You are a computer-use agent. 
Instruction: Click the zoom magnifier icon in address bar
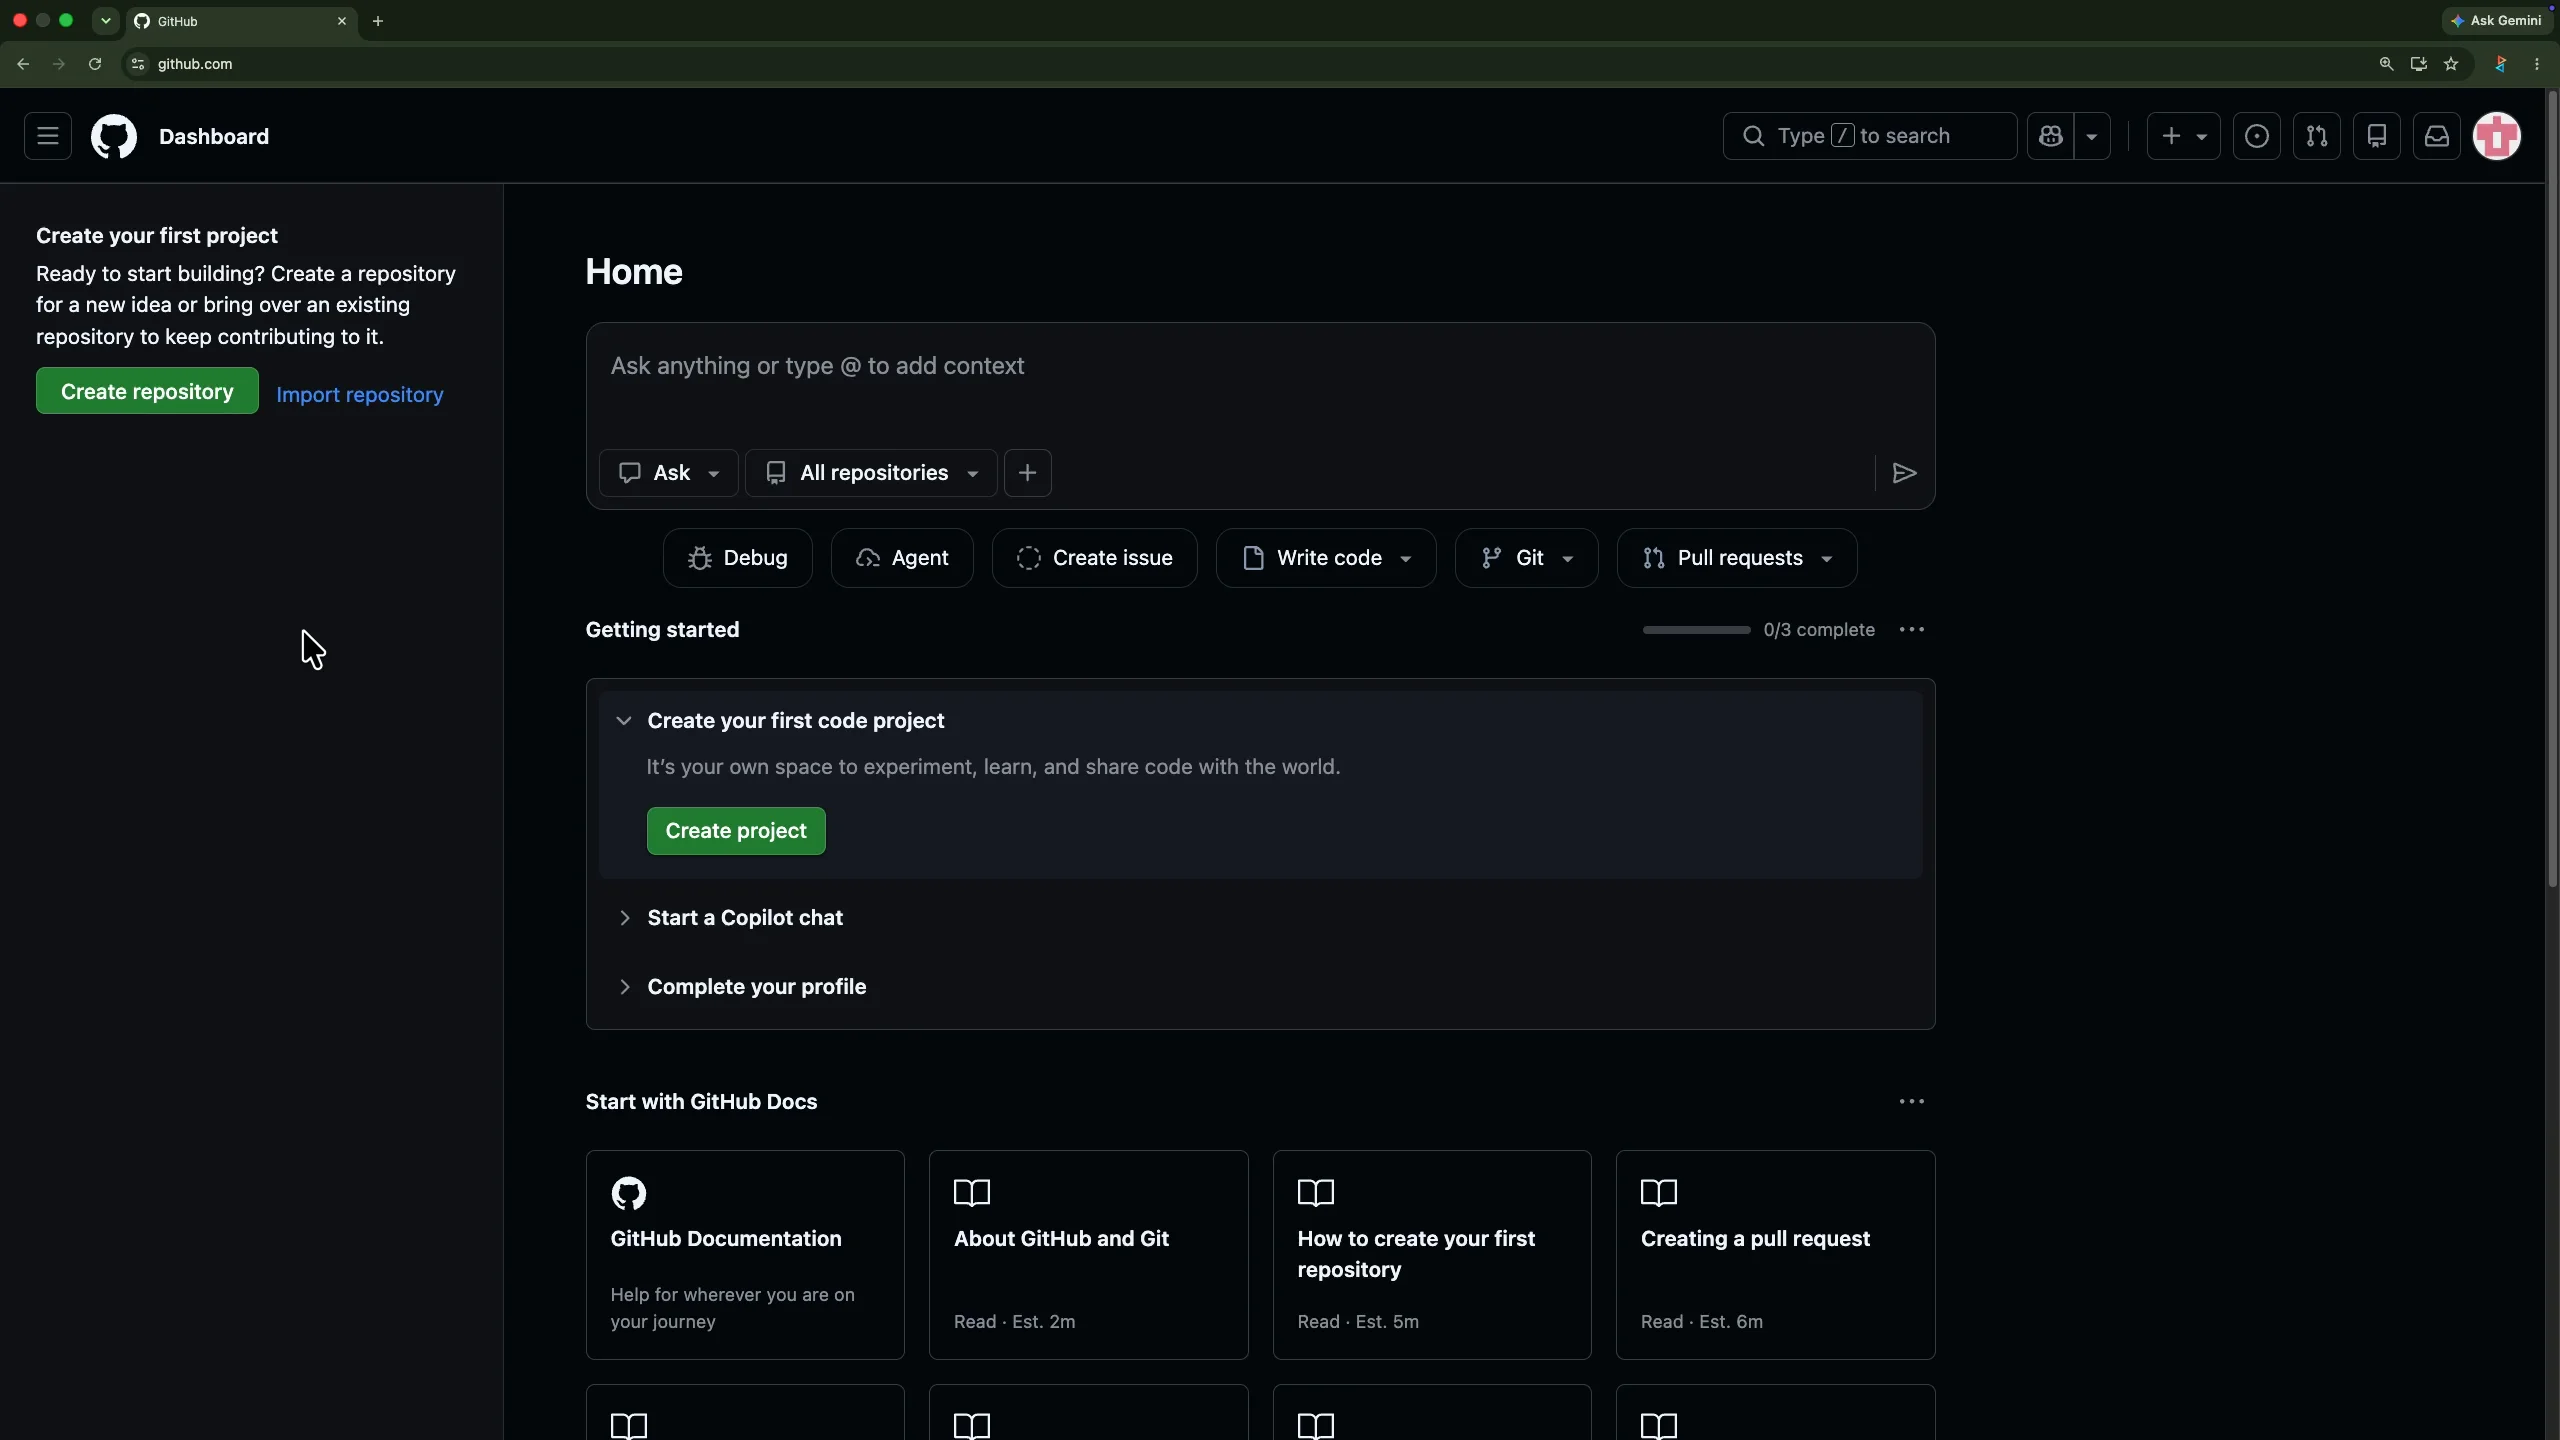pyautogui.click(x=2386, y=64)
